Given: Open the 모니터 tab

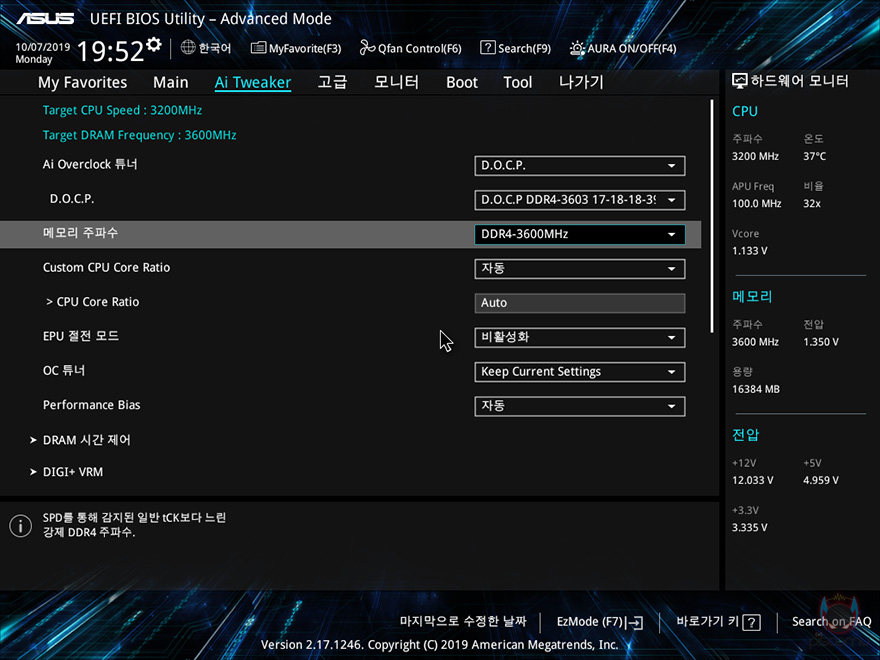Looking at the screenshot, I should pos(396,82).
